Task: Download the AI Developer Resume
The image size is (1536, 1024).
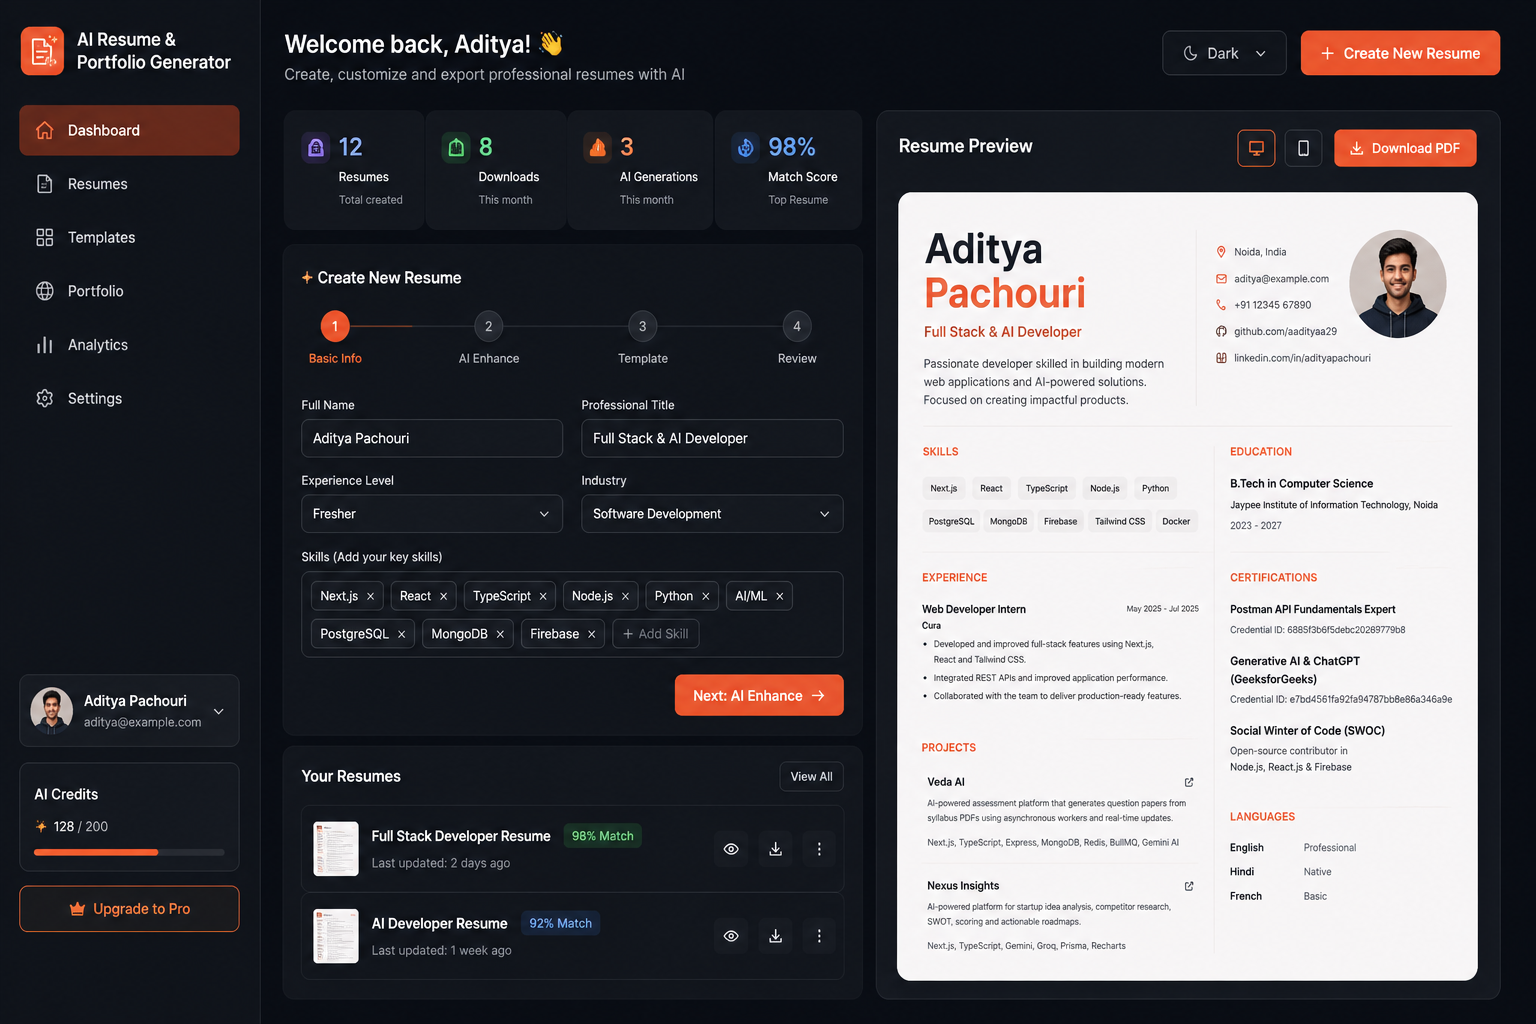Action: tap(775, 936)
